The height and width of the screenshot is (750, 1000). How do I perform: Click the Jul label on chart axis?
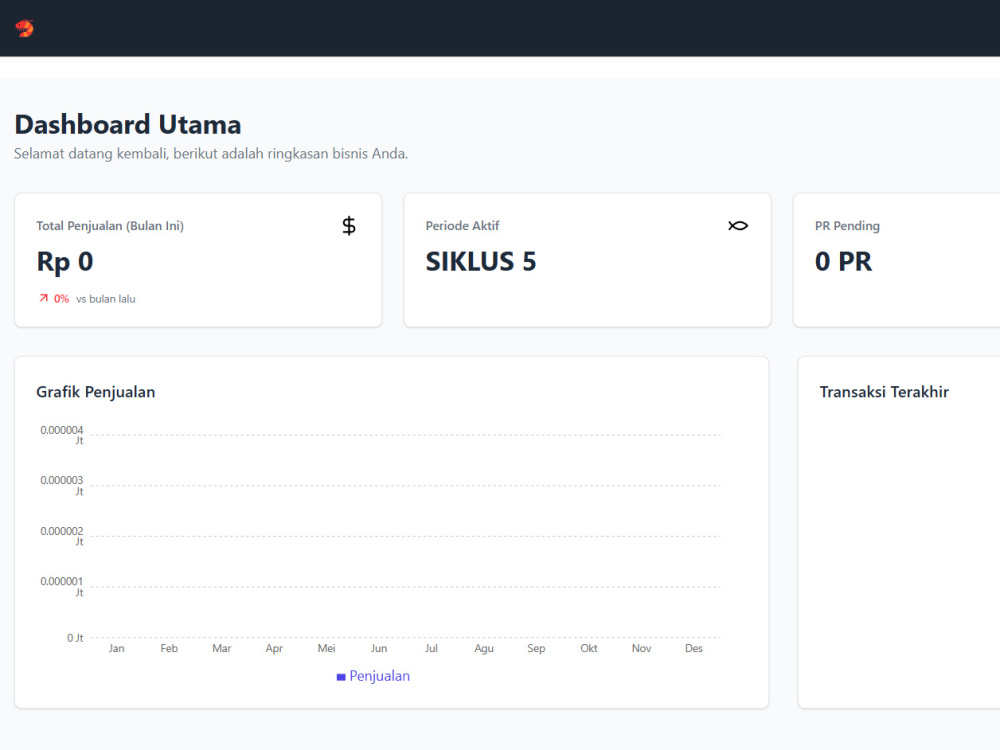point(431,648)
